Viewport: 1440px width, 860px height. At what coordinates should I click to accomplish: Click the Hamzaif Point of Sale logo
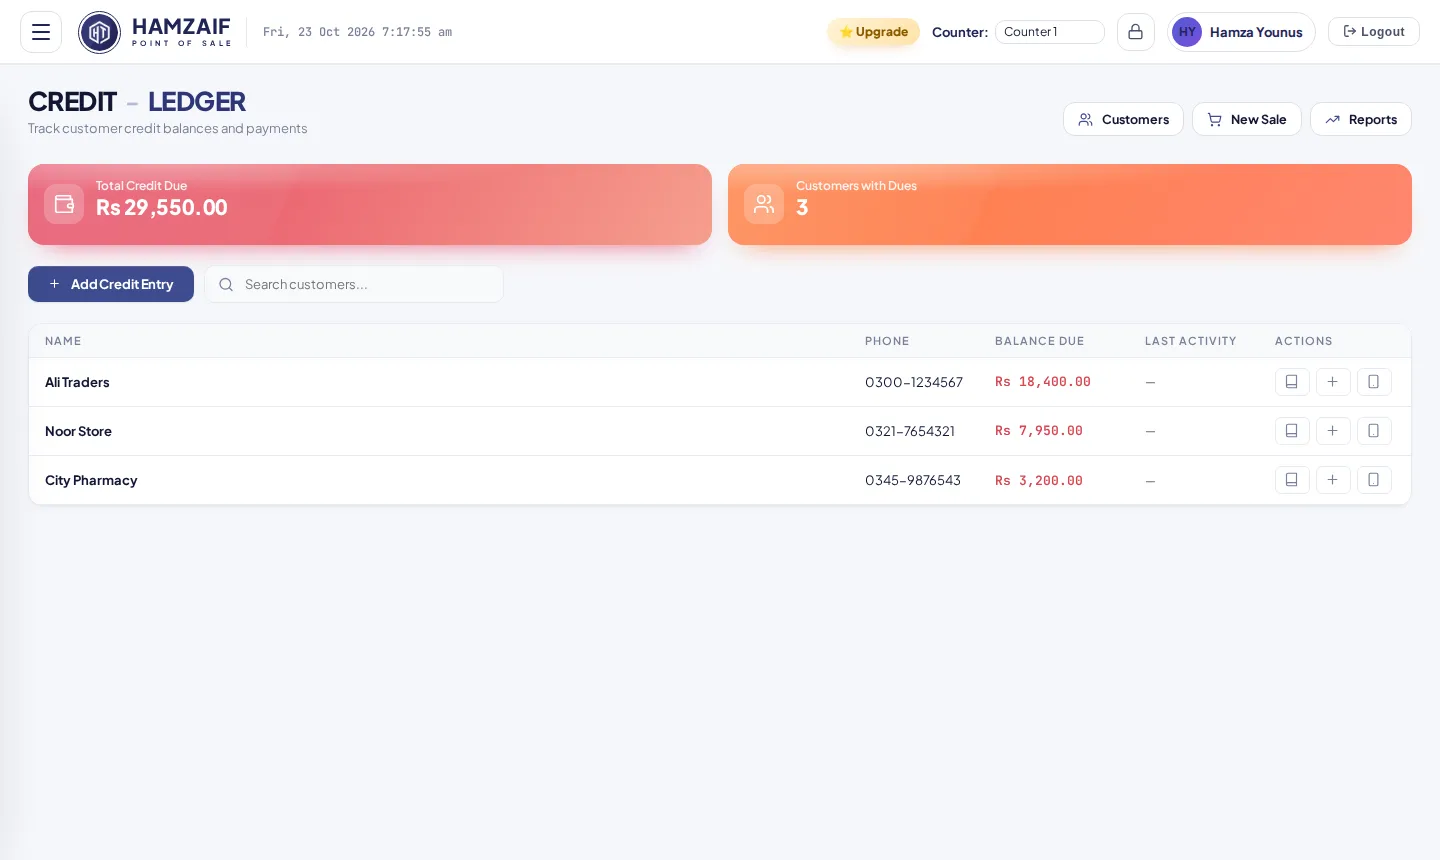[155, 32]
